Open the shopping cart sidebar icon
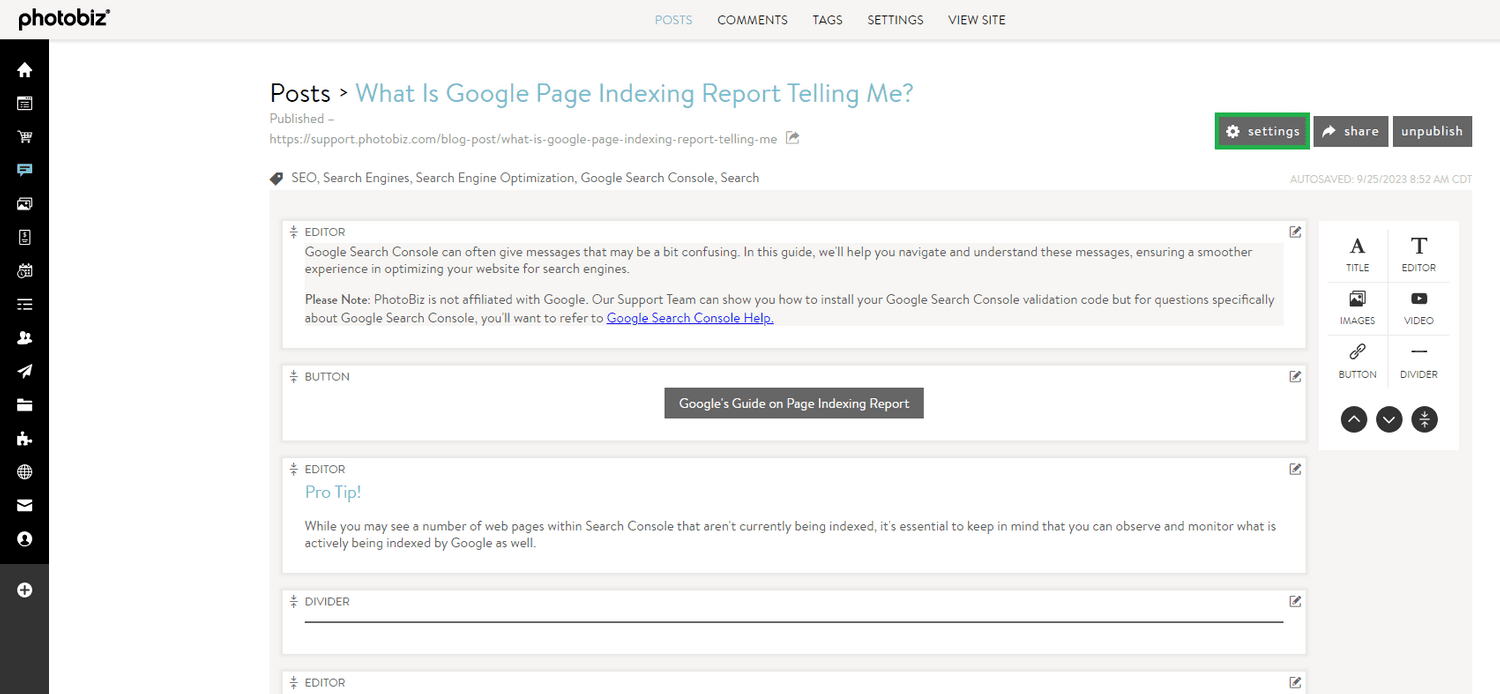The height and width of the screenshot is (694, 1500). point(24,137)
